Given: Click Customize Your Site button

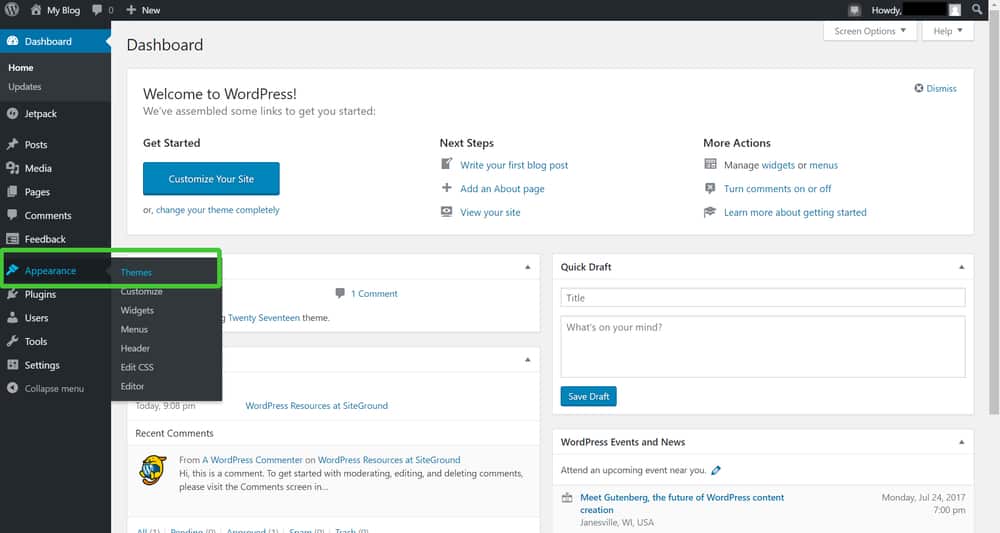Looking at the screenshot, I should coord(211,179).
